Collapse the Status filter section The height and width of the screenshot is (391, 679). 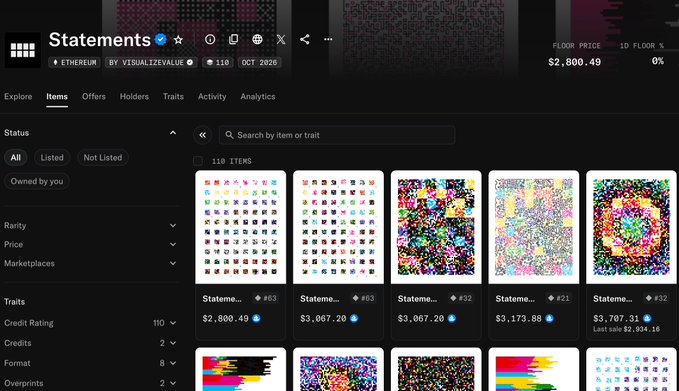coord(173,132)
